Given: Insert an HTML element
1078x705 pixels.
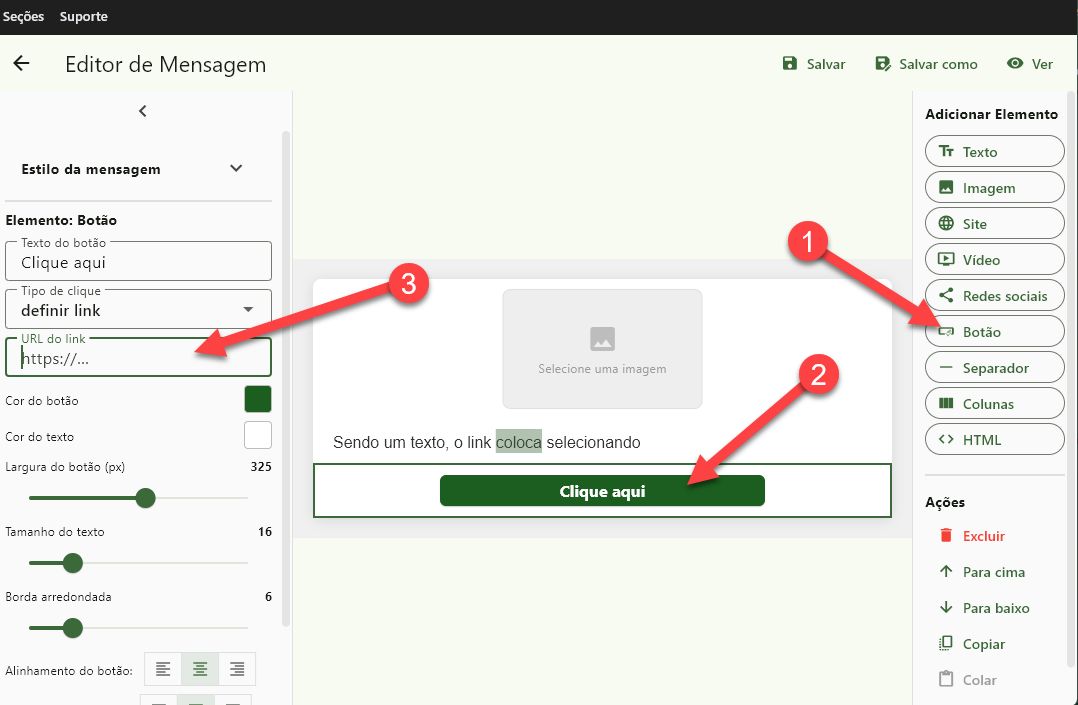Looking at the screenshot, I should pos(994,440).
